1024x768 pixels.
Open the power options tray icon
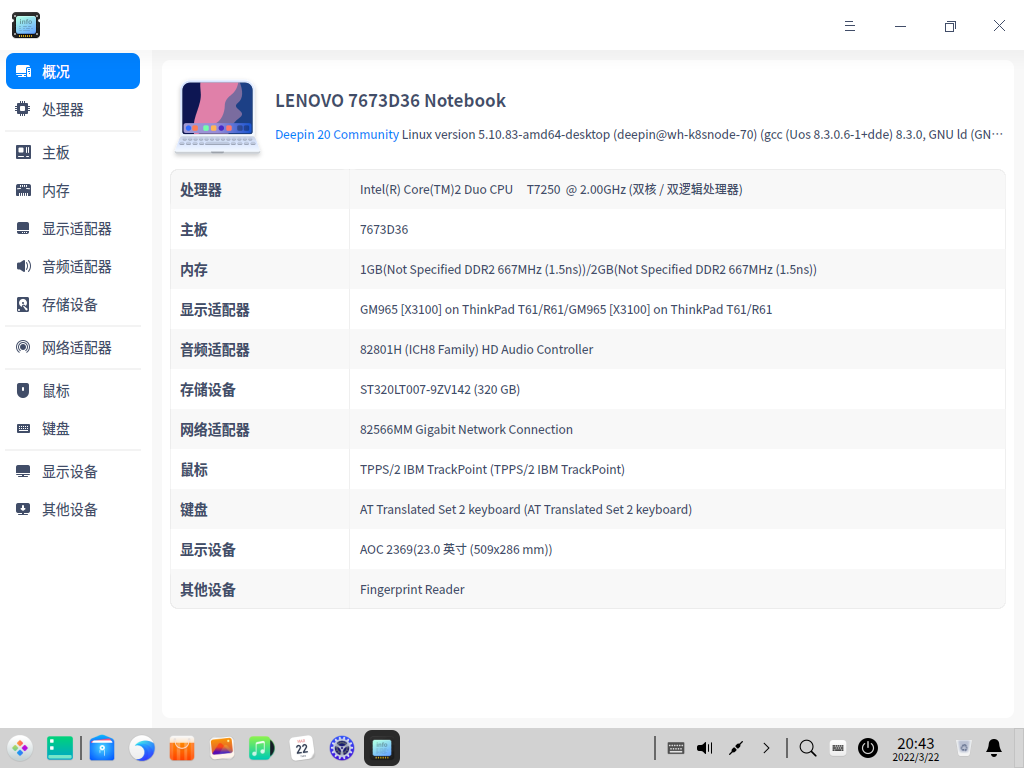click(867, 747)
